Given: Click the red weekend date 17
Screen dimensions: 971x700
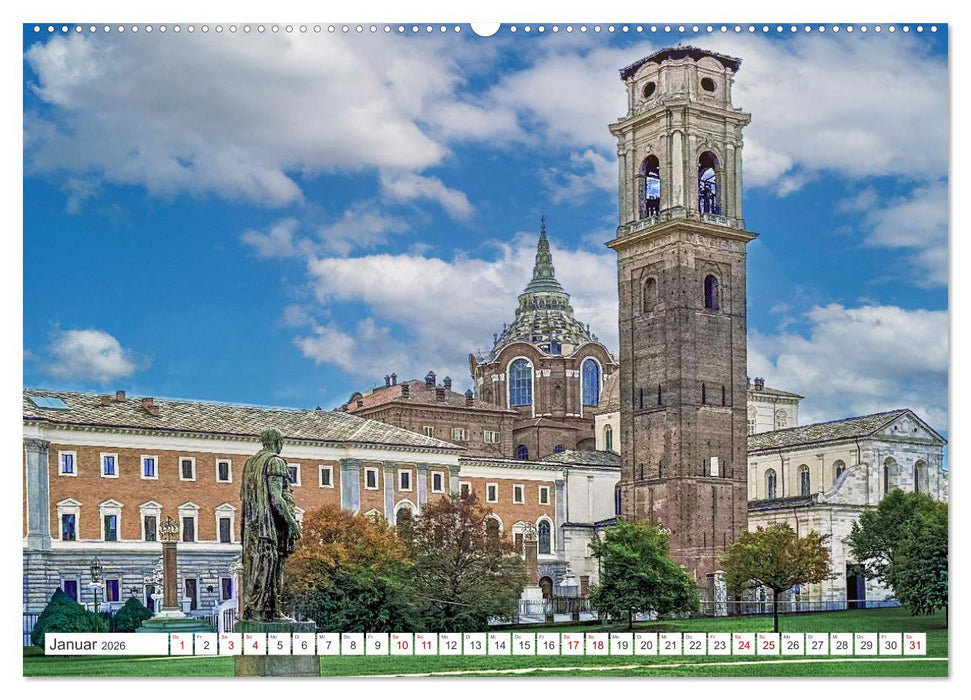Looking at the screenshot, I should coord(572,647).
